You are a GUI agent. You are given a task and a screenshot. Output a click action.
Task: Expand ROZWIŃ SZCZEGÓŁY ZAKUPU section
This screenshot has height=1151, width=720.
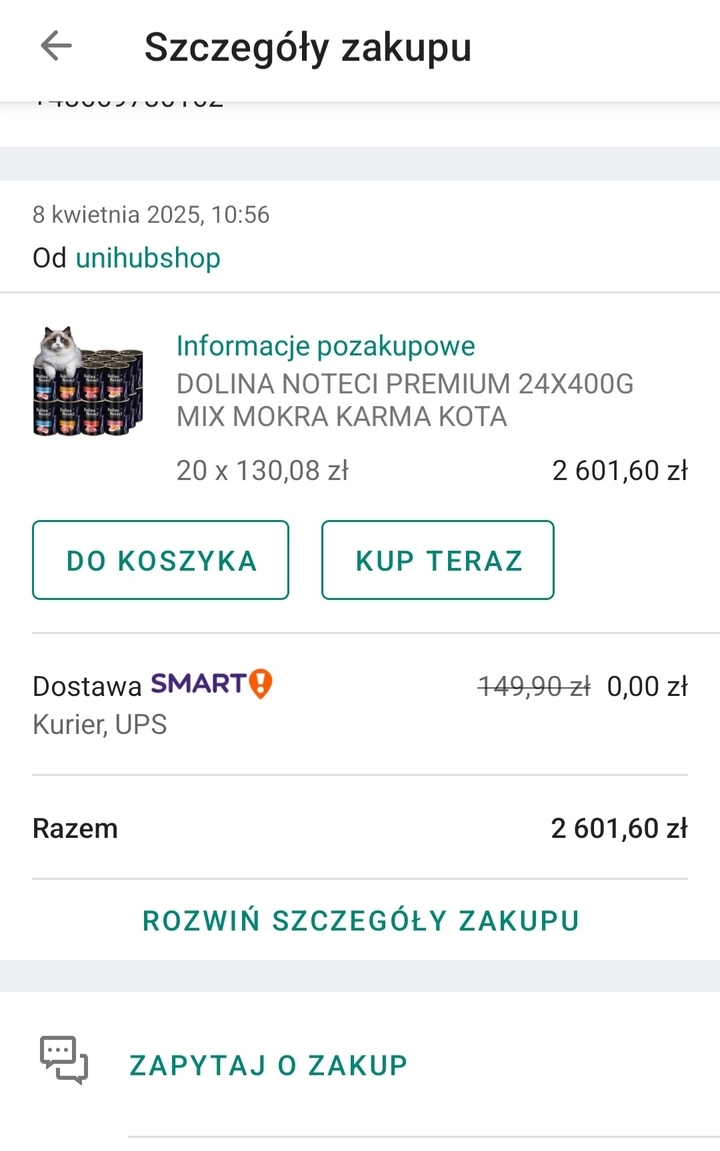tap(360, 920)
